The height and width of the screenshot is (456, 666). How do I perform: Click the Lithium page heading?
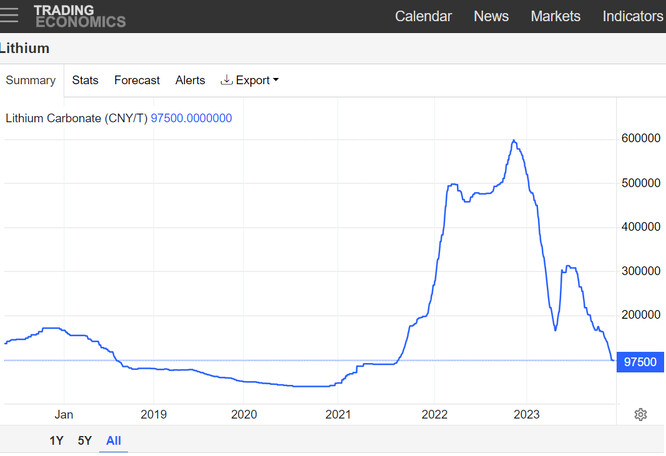pyautogui.click(x=25, y=48)
